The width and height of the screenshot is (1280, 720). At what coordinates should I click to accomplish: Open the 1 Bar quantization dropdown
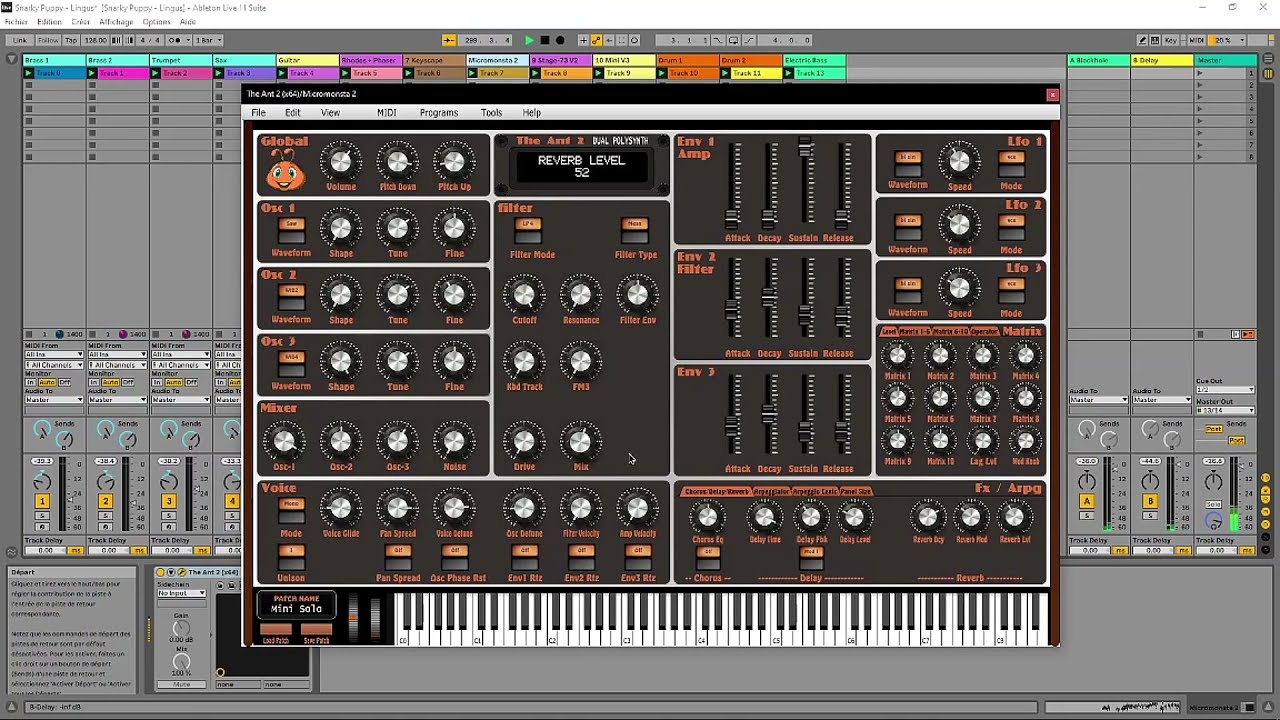(x=208, y=40)
